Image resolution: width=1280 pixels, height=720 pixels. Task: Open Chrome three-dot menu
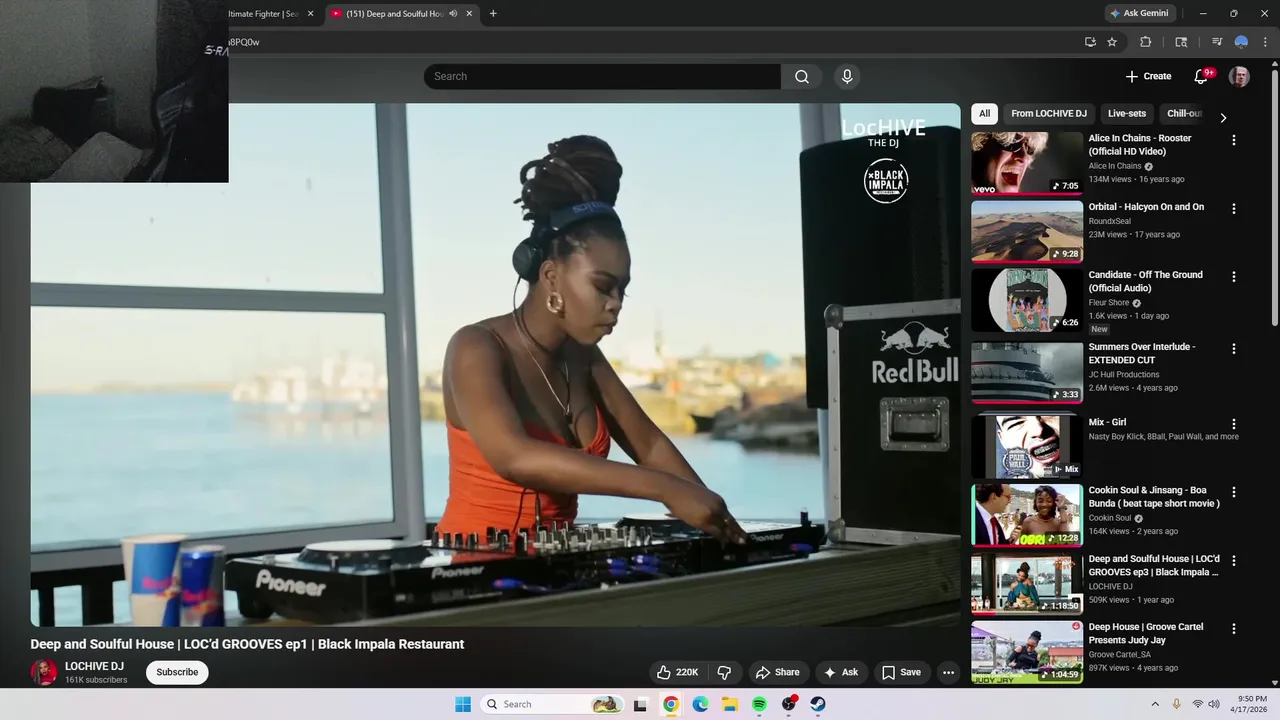(1265, 42)
